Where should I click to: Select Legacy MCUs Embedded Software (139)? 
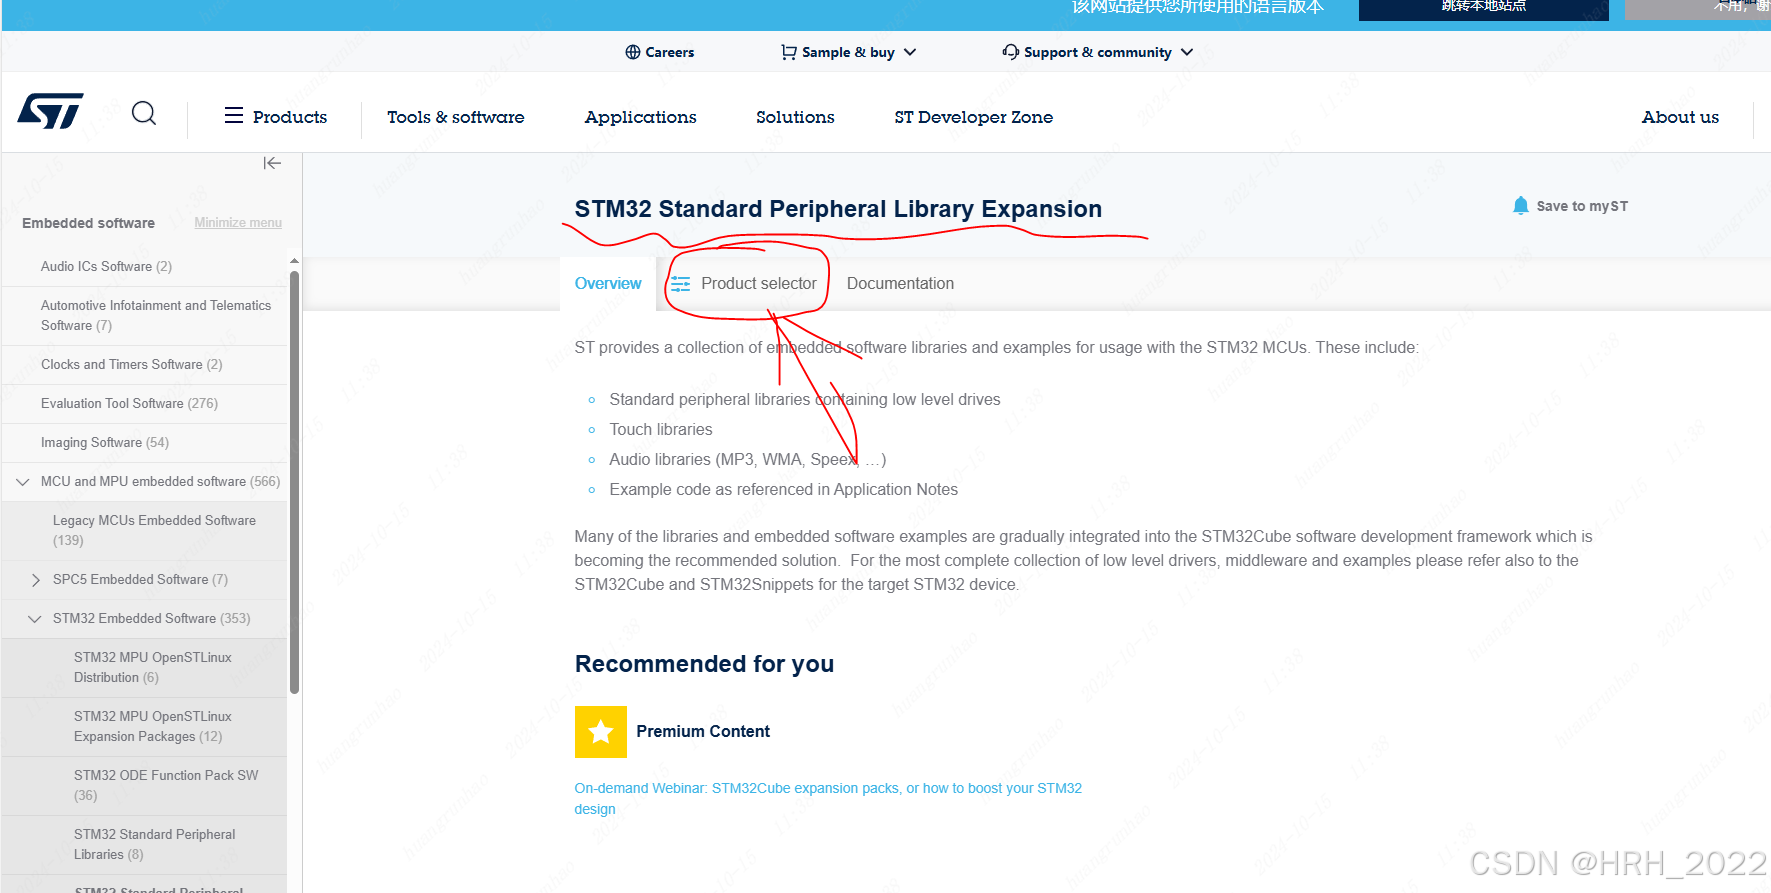(154, 531)
